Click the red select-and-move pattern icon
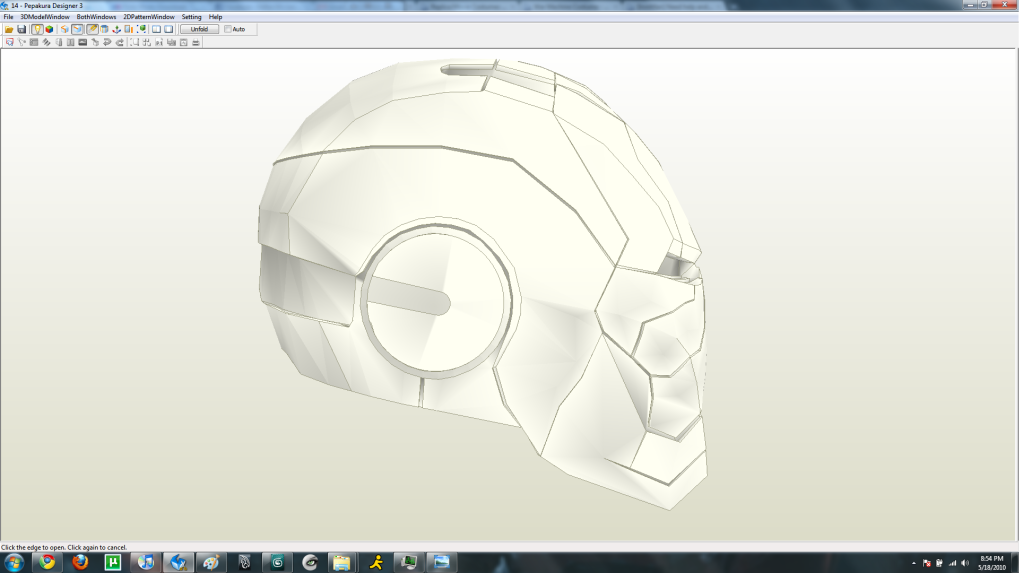Screen dimensions: 1023x573 pos(9,42)
